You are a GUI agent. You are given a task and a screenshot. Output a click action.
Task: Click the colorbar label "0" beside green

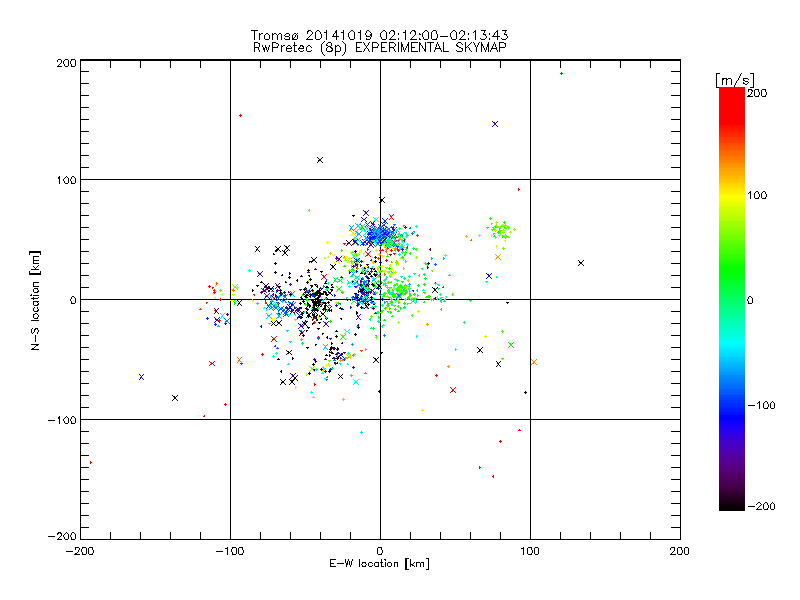click(750, 300)
